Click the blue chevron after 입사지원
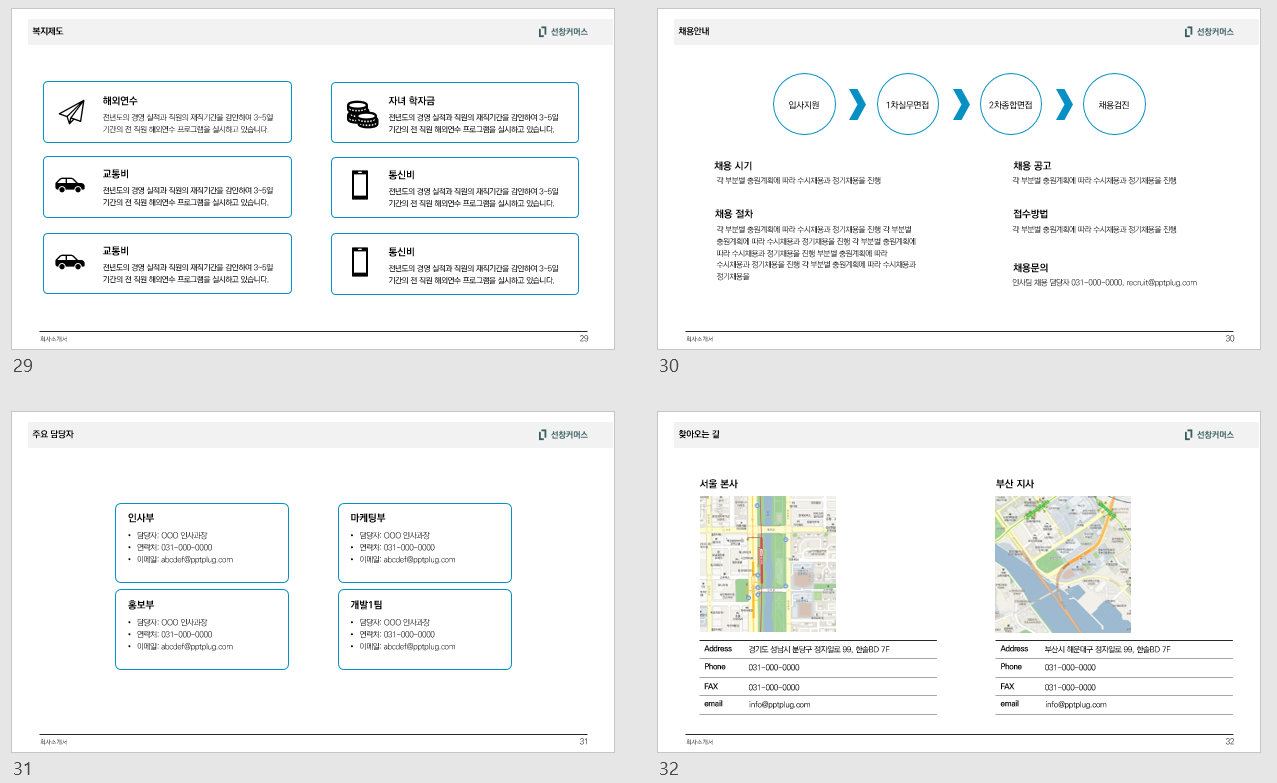The width and height of the screenshot is (1277, 783). tap(857, 104)
